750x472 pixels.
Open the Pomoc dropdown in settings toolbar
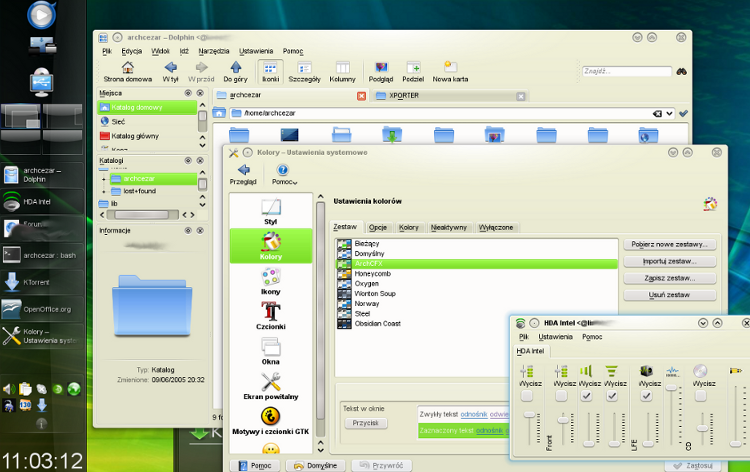(x=284, y=175)
